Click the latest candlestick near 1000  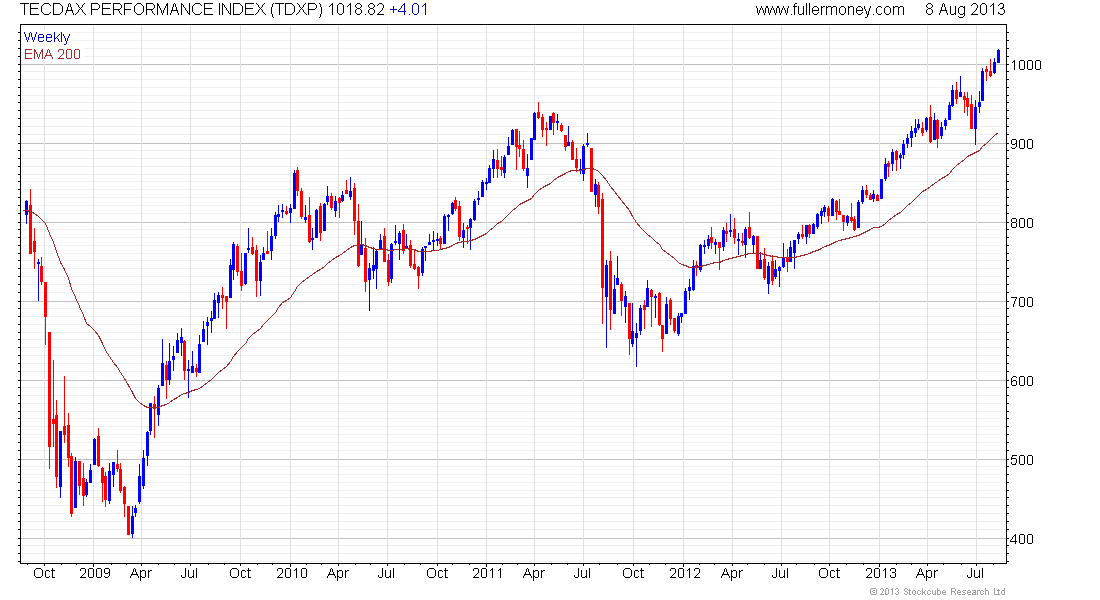[x=998, y=57]
